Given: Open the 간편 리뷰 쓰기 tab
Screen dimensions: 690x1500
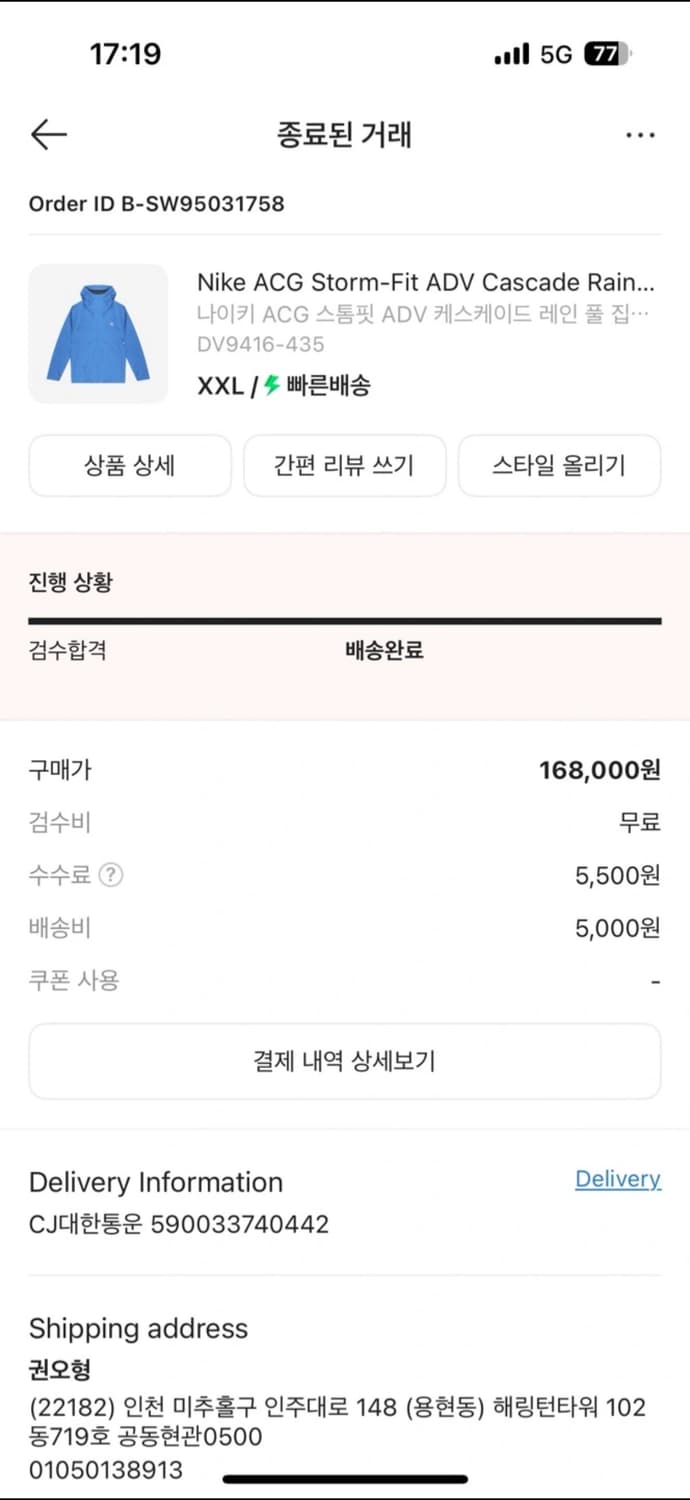Looking at the screenshot, I should 344,465.
